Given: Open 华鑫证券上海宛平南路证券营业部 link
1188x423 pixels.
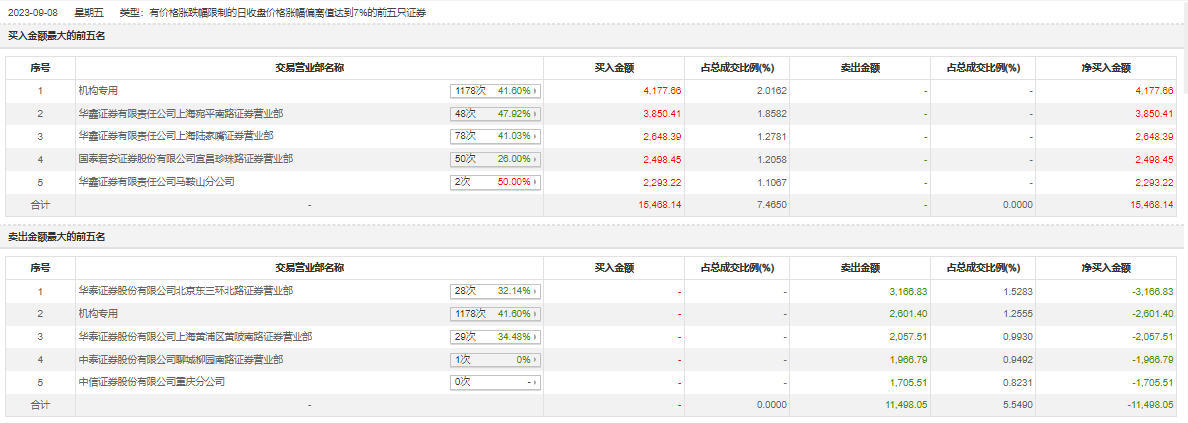Looking at the screenshot, I should [180, 113].
